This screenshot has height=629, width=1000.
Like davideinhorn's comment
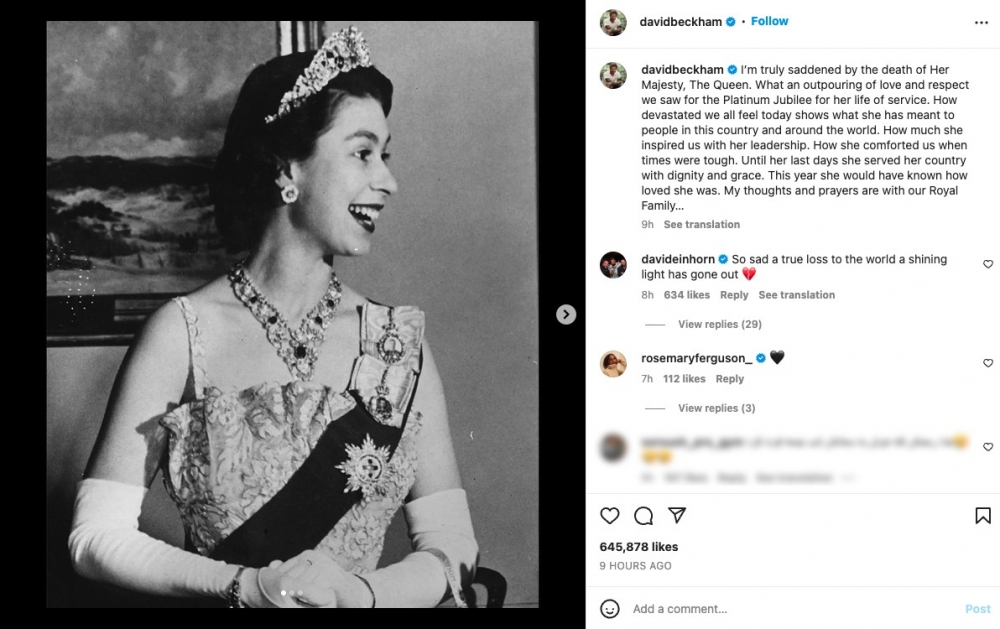coord(988,264)
